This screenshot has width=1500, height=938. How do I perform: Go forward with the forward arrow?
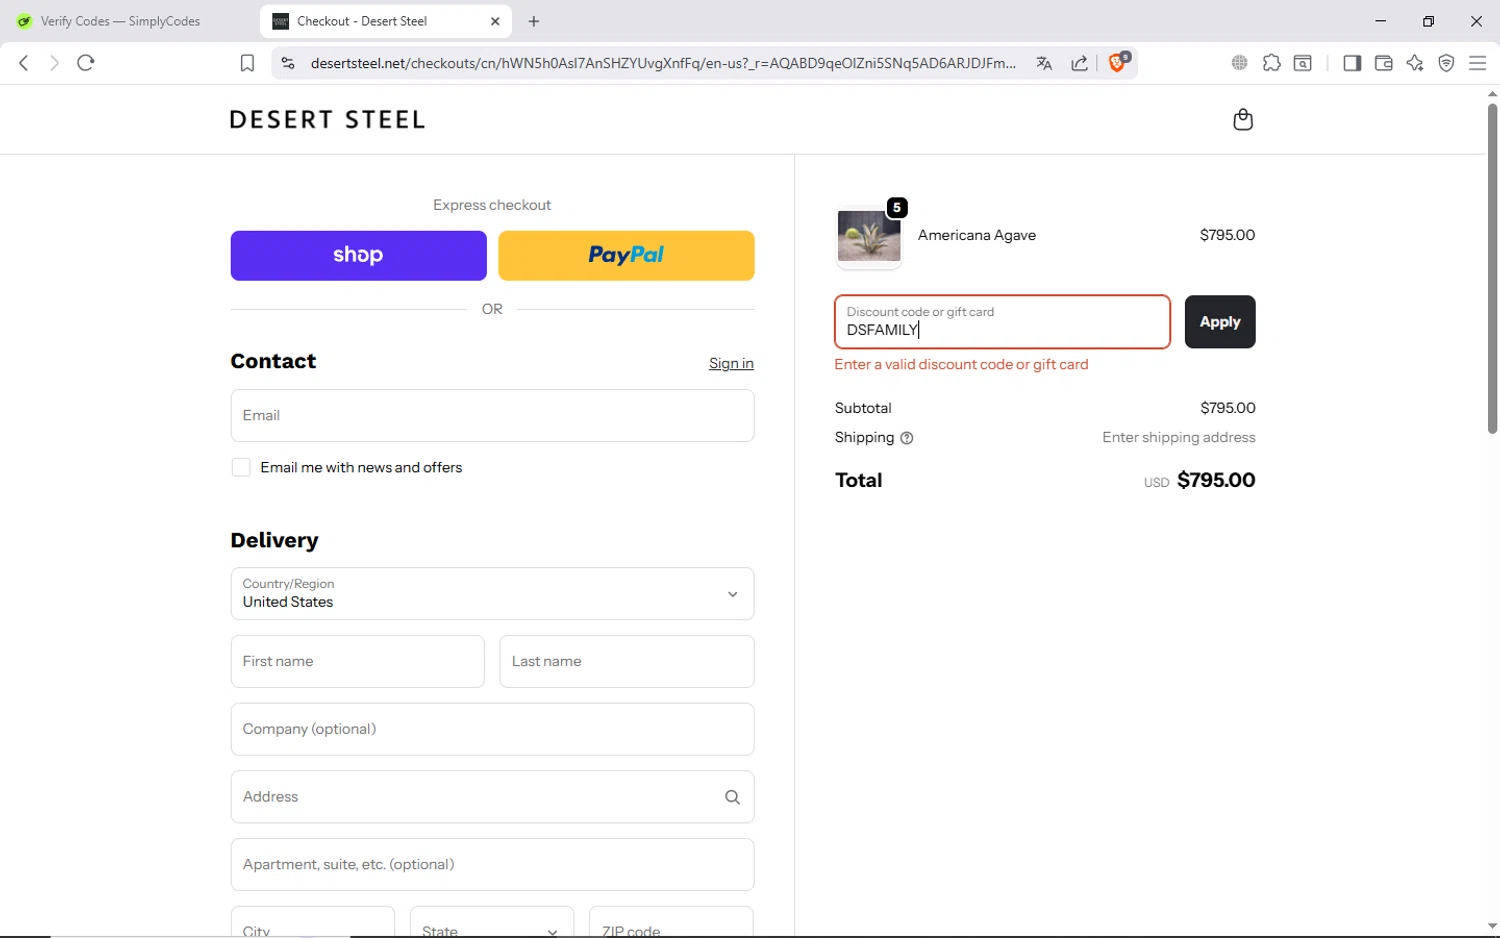pos(54,63)
